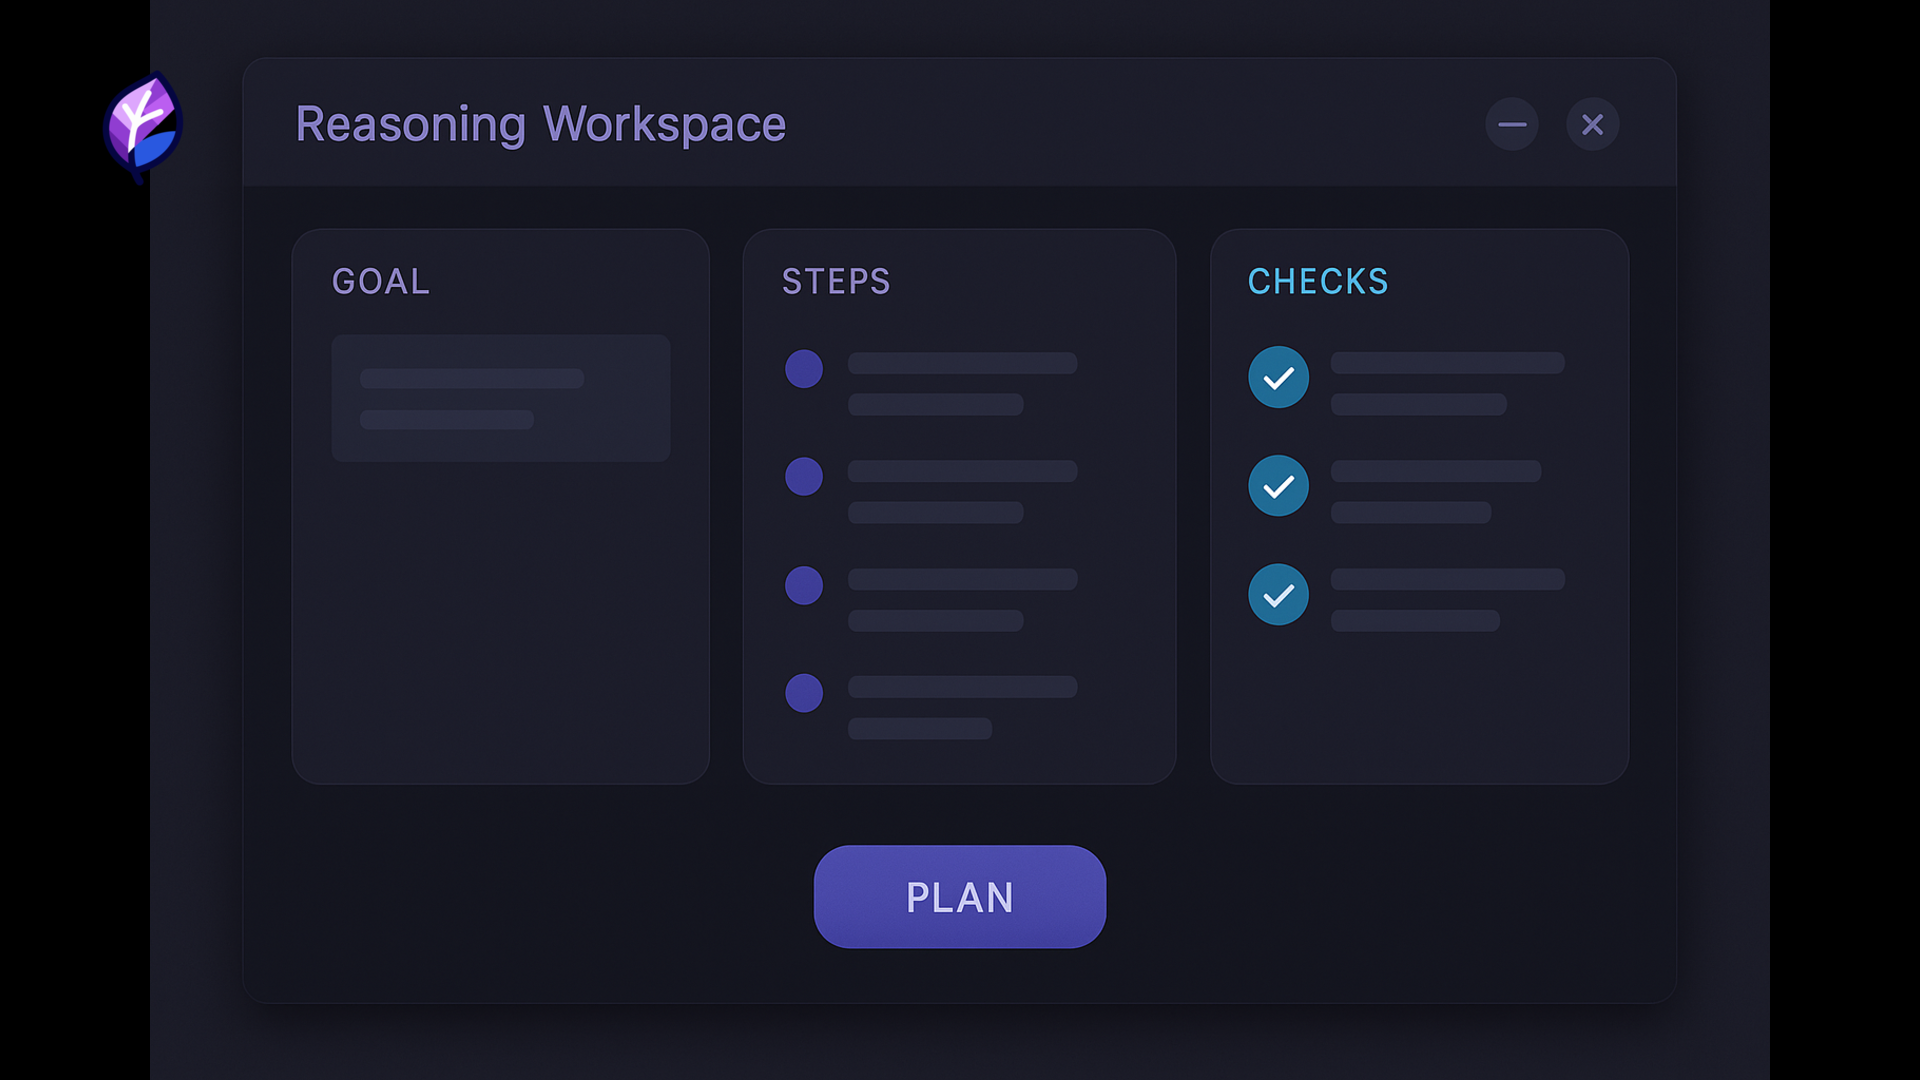The height and width of the screenshot is (1080, 1920).
Task: Open the first step's text lines
Action: 961,383
